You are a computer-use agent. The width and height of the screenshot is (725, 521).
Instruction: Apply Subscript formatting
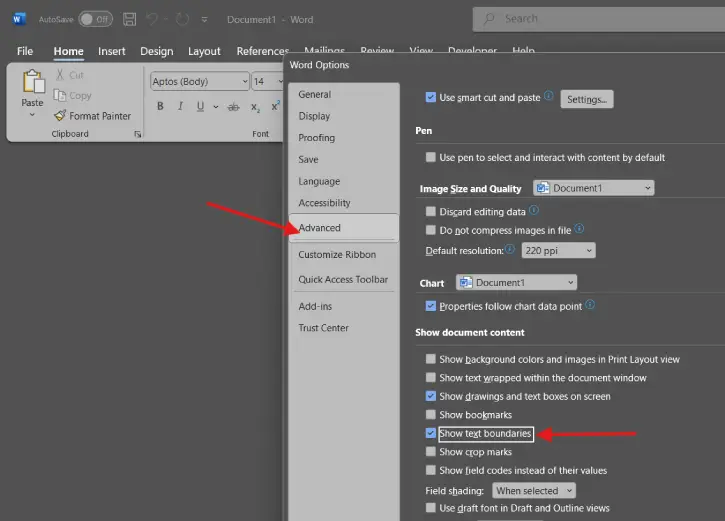click(255, 107)
